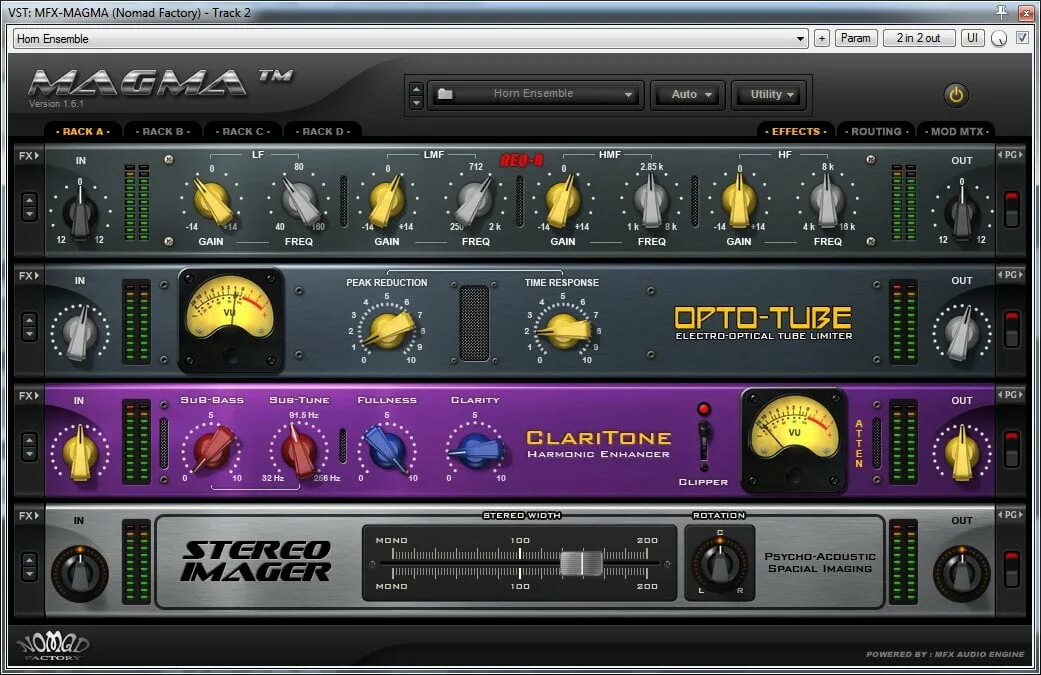Click the ClariTone SUB-TUNE knob
Screen dimensions: 1041x675
pyautogui.click(x=299, y=450)
